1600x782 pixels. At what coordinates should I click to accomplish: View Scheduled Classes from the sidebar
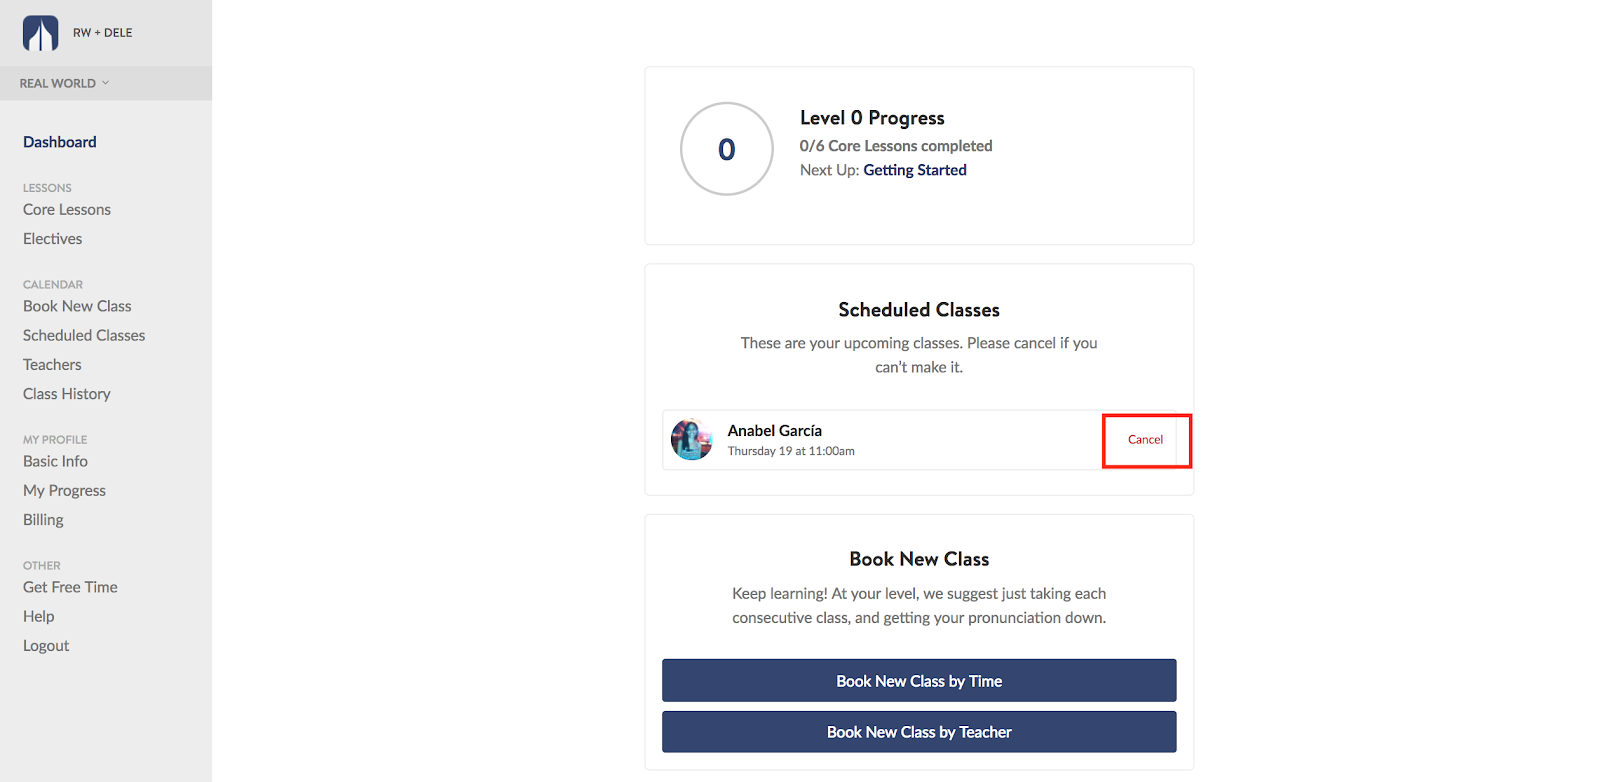pos(83,335)
